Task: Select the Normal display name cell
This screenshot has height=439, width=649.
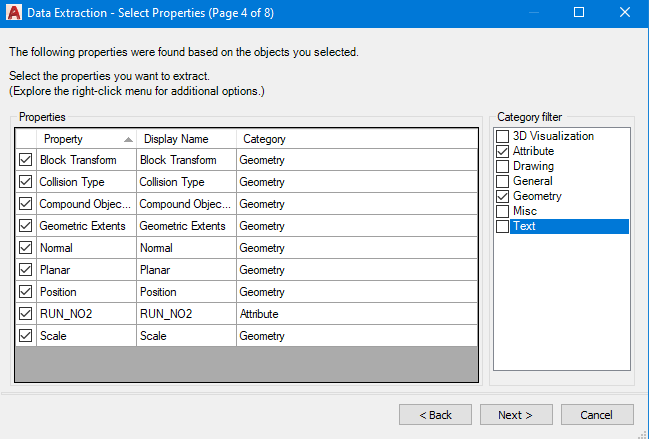Action: point(186,247)
